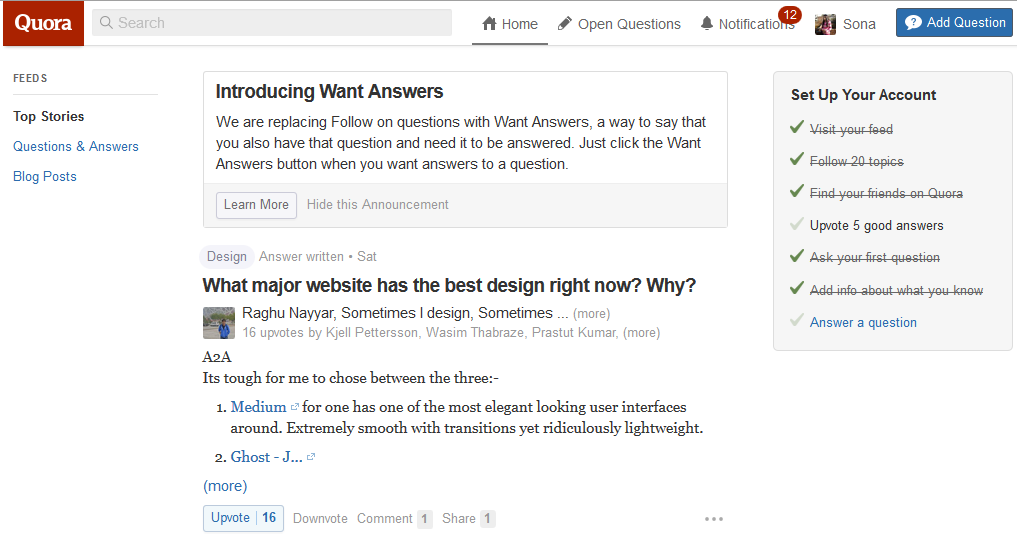Viewport: 1017px width, 543px height.
Task: Click the Home house icon
Action: (x=490, y=24)
